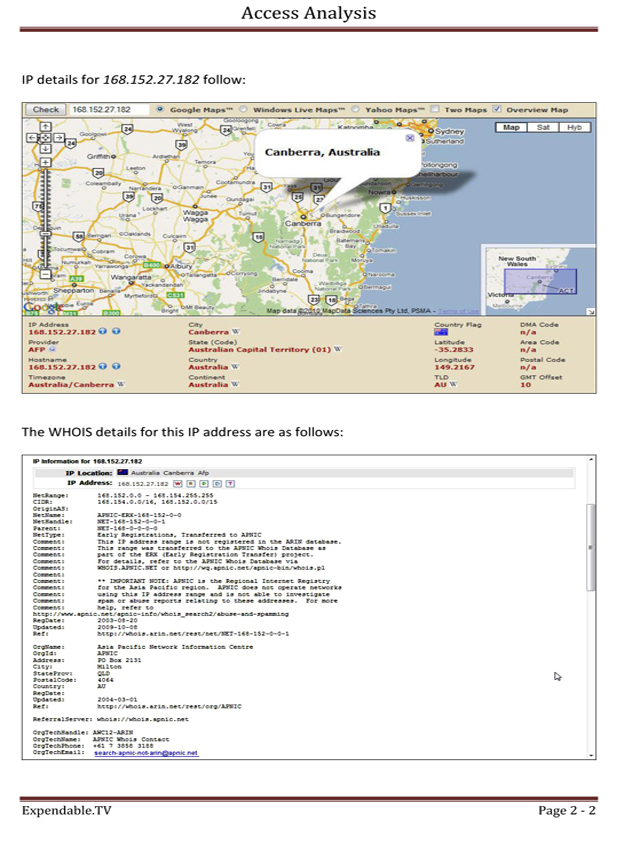Click the WHOIS panel scroll down arrow

coord(591,755)
